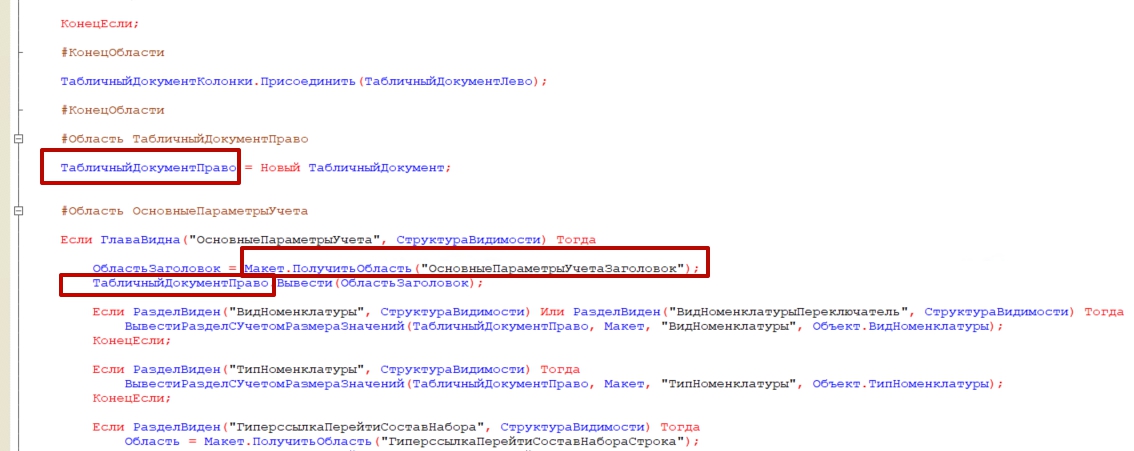Screen dimensions: 1134x451
Task: Collapse the ОсновныеПараметрыУчета region fold marker
Action: coord(17,212)
